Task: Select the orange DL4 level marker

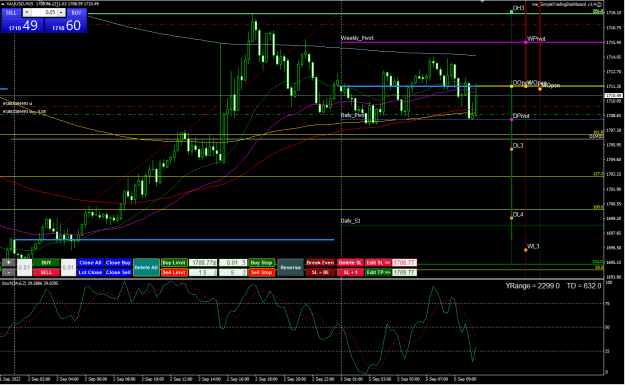Action: [512, 218]
